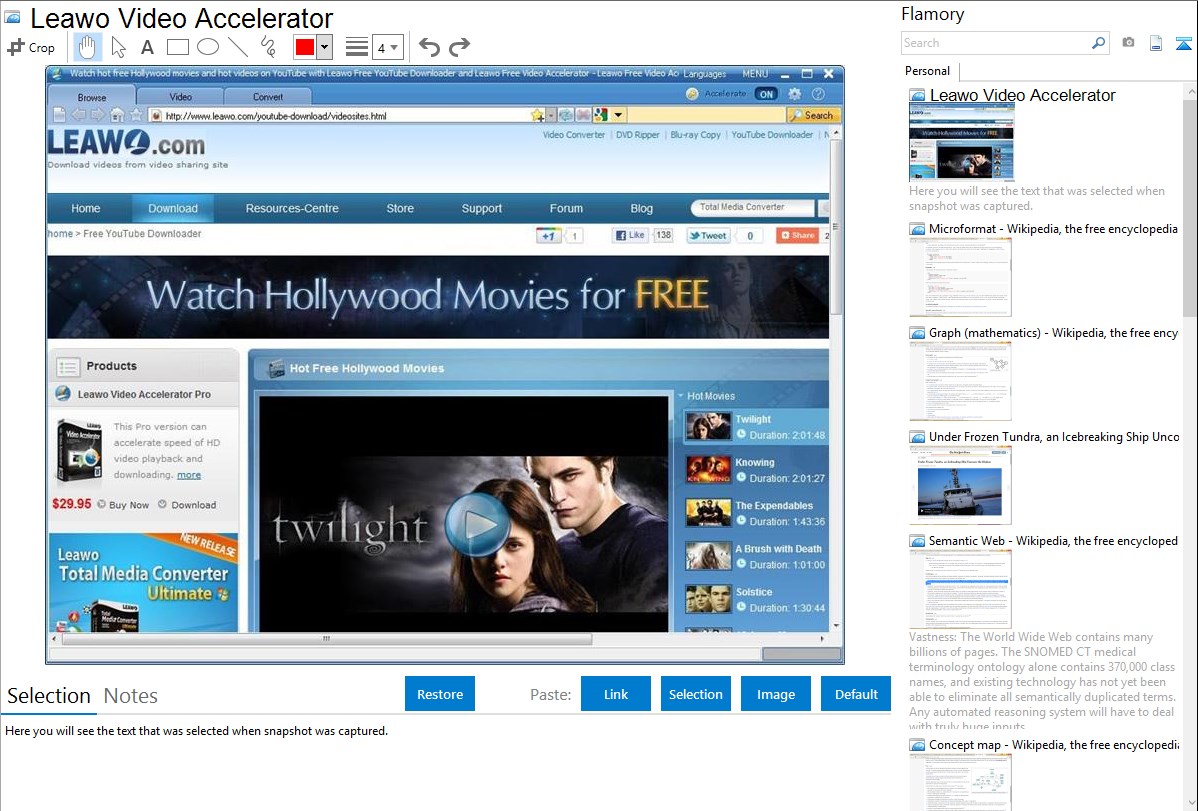
Task: Open the search engine dropdown arrow
Action: tap(618, 115)
